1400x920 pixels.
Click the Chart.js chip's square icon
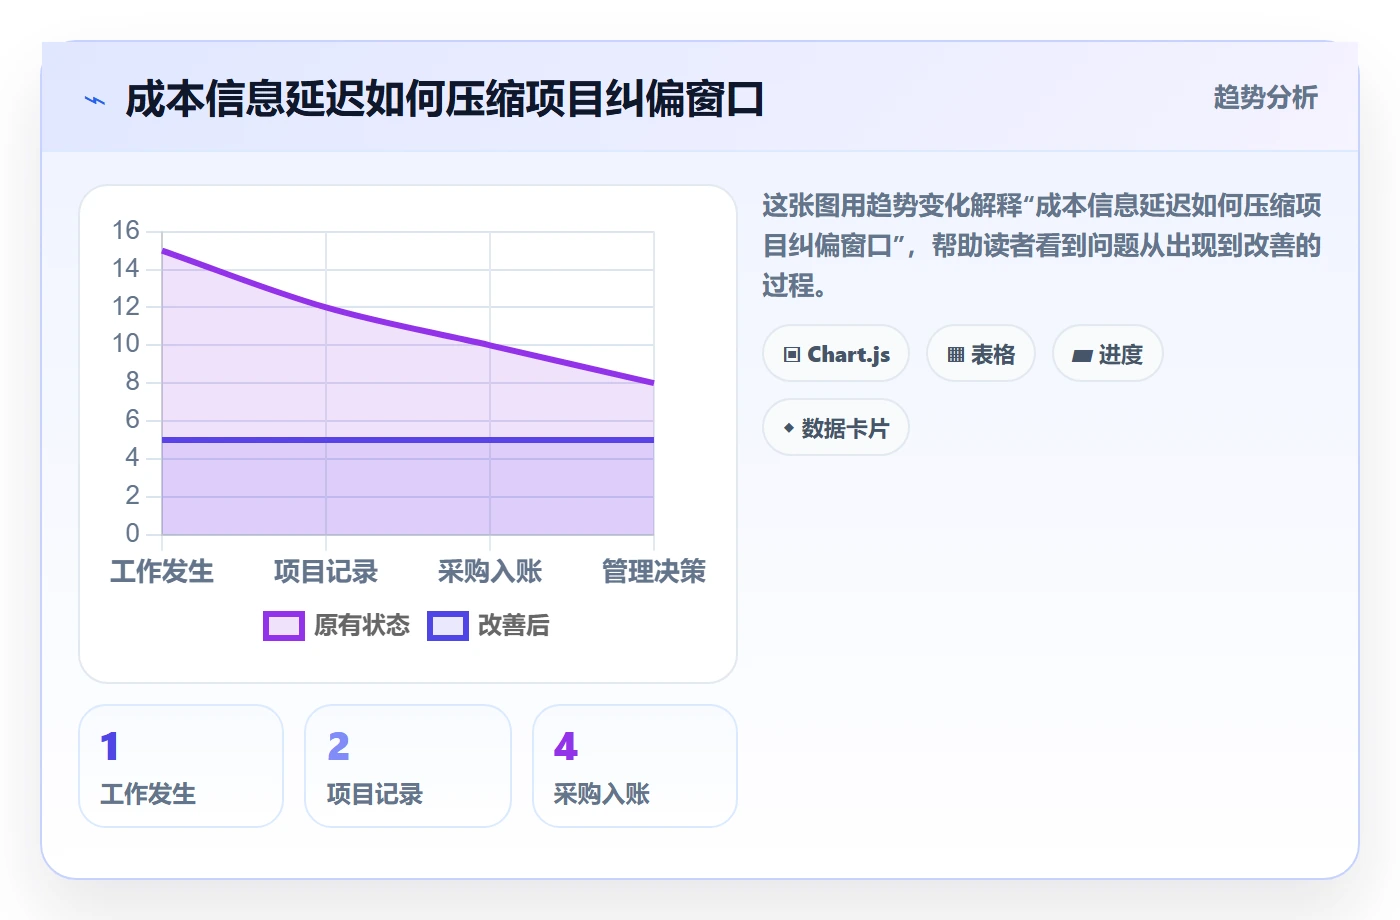click(x=792, y=355)
